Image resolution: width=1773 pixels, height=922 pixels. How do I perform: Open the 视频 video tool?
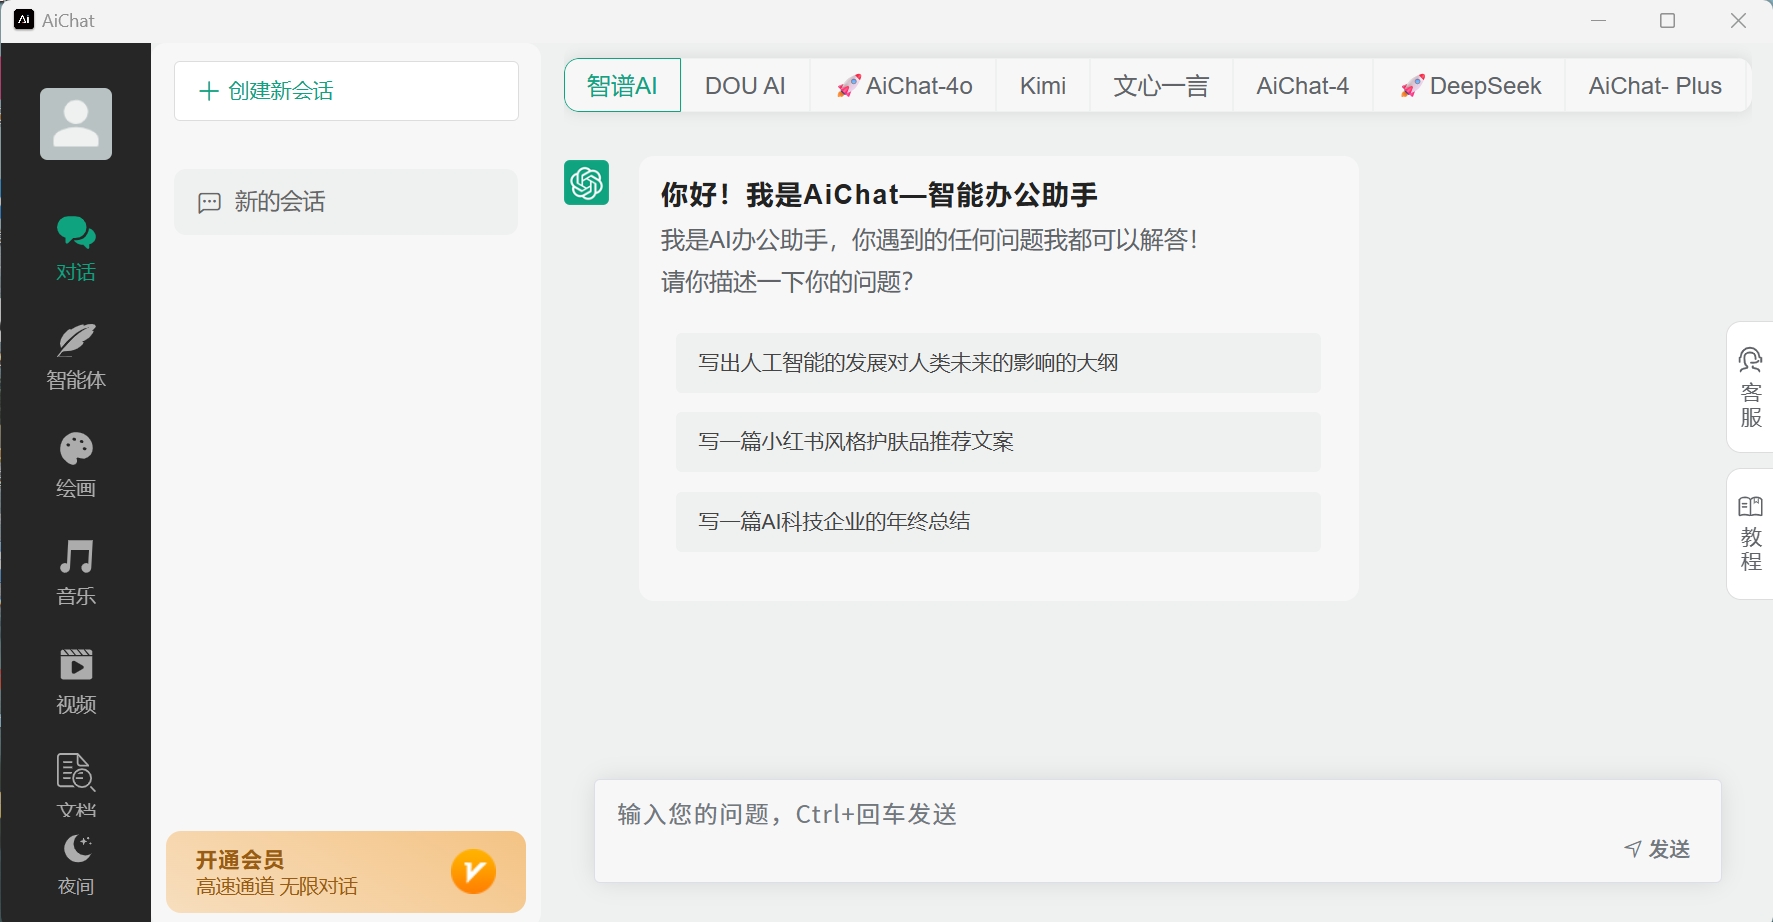coord(76,679)
